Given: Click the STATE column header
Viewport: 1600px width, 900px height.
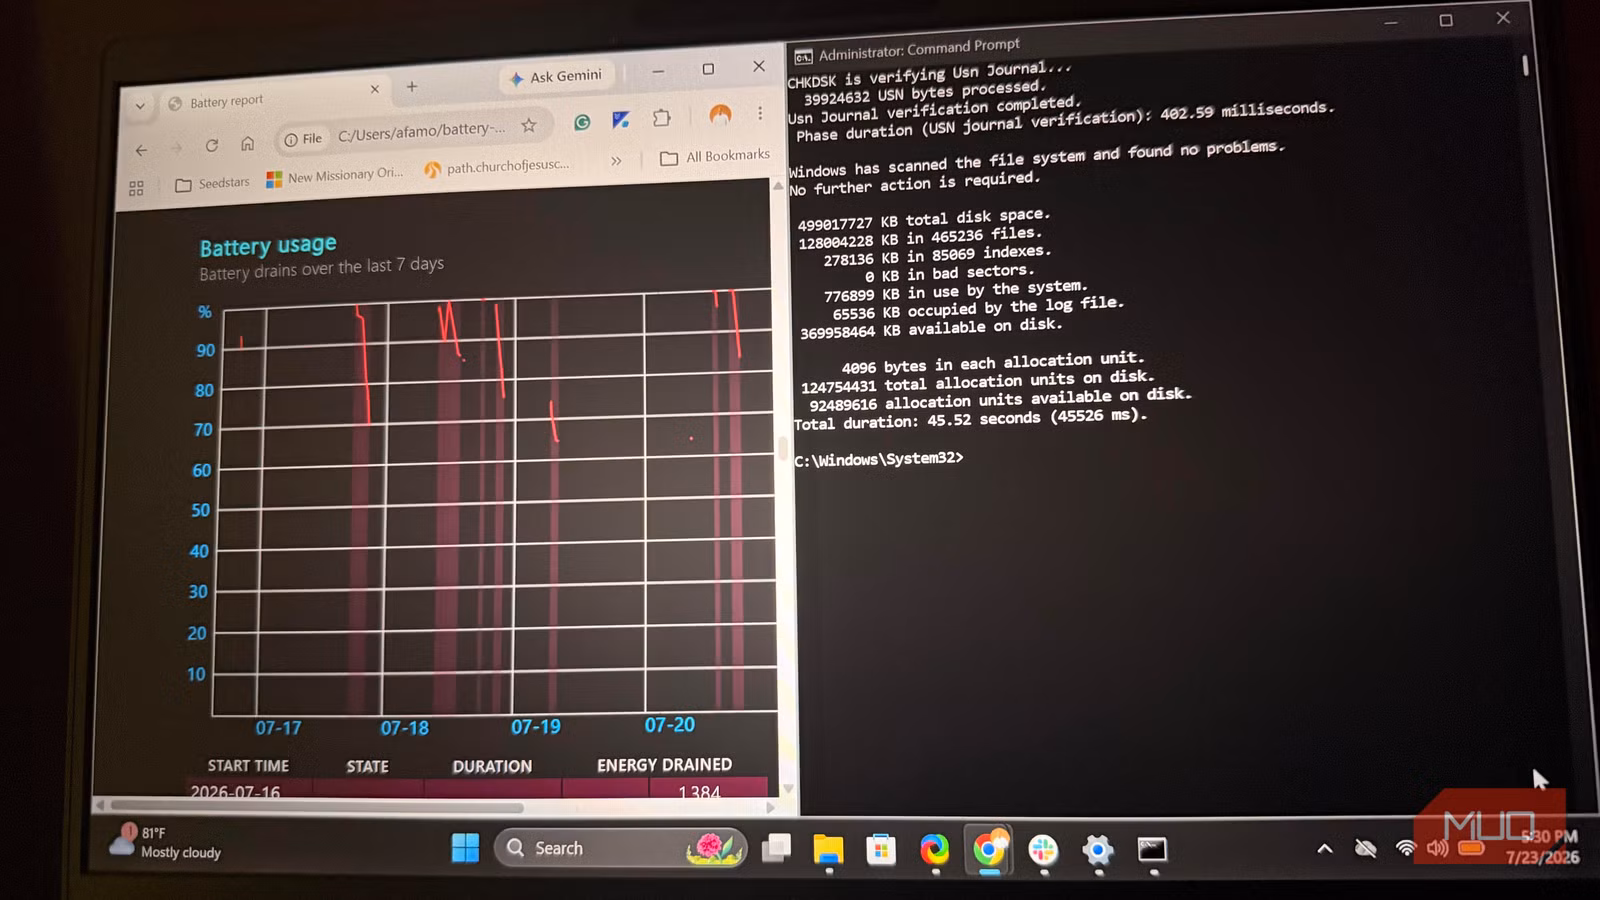Looking at the screenshot, I should [x=367, y=766].
